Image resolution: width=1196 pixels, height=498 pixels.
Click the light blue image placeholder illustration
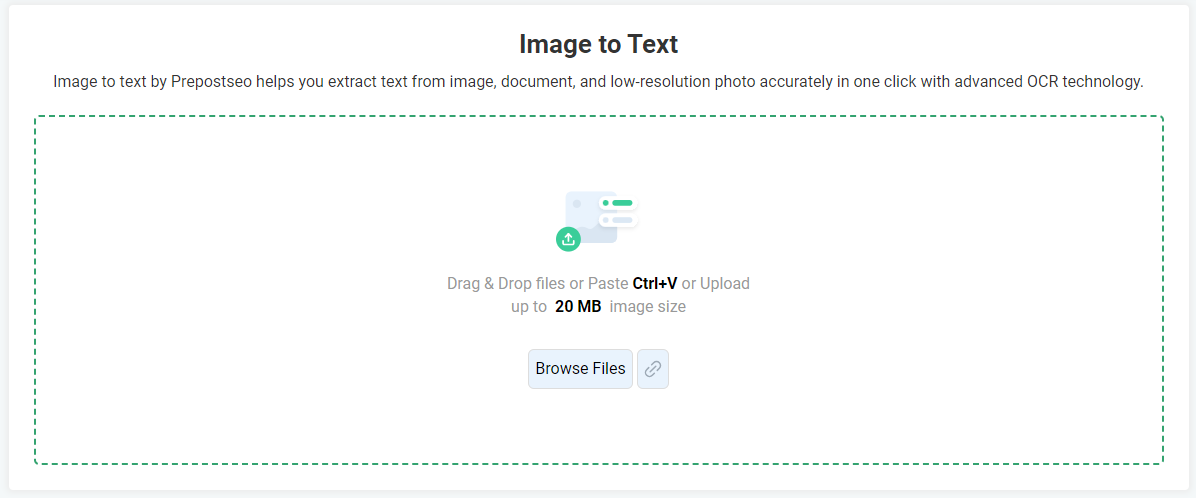(x=591, y=217)
